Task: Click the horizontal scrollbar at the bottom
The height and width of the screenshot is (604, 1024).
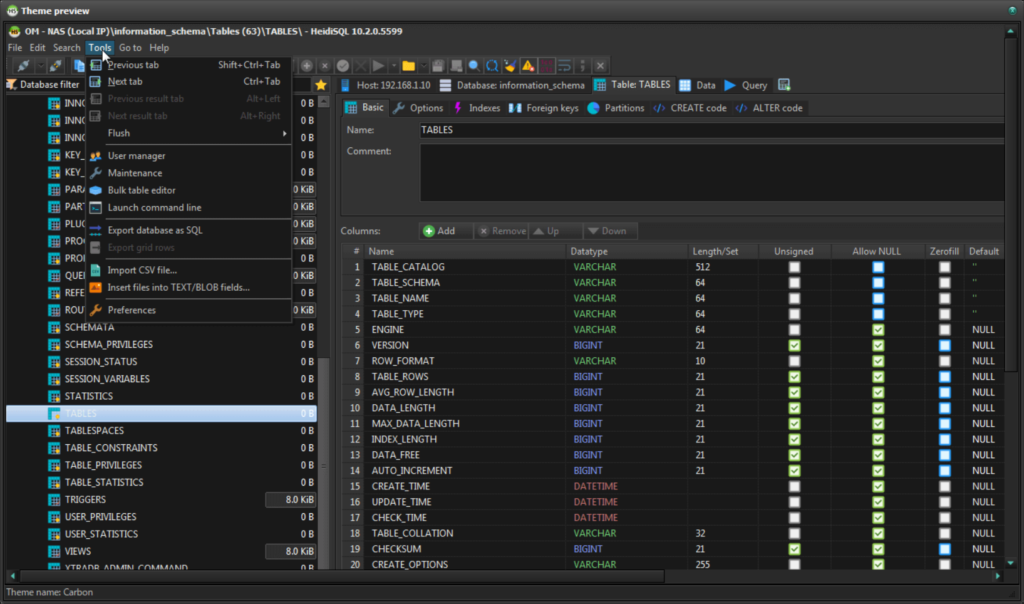Action: tap(500, 576)
